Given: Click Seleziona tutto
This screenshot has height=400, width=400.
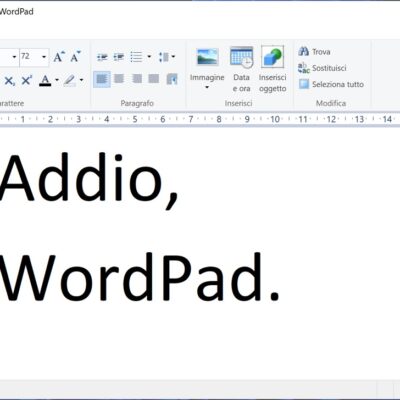Looking at the screenshot, I should 331,84.
